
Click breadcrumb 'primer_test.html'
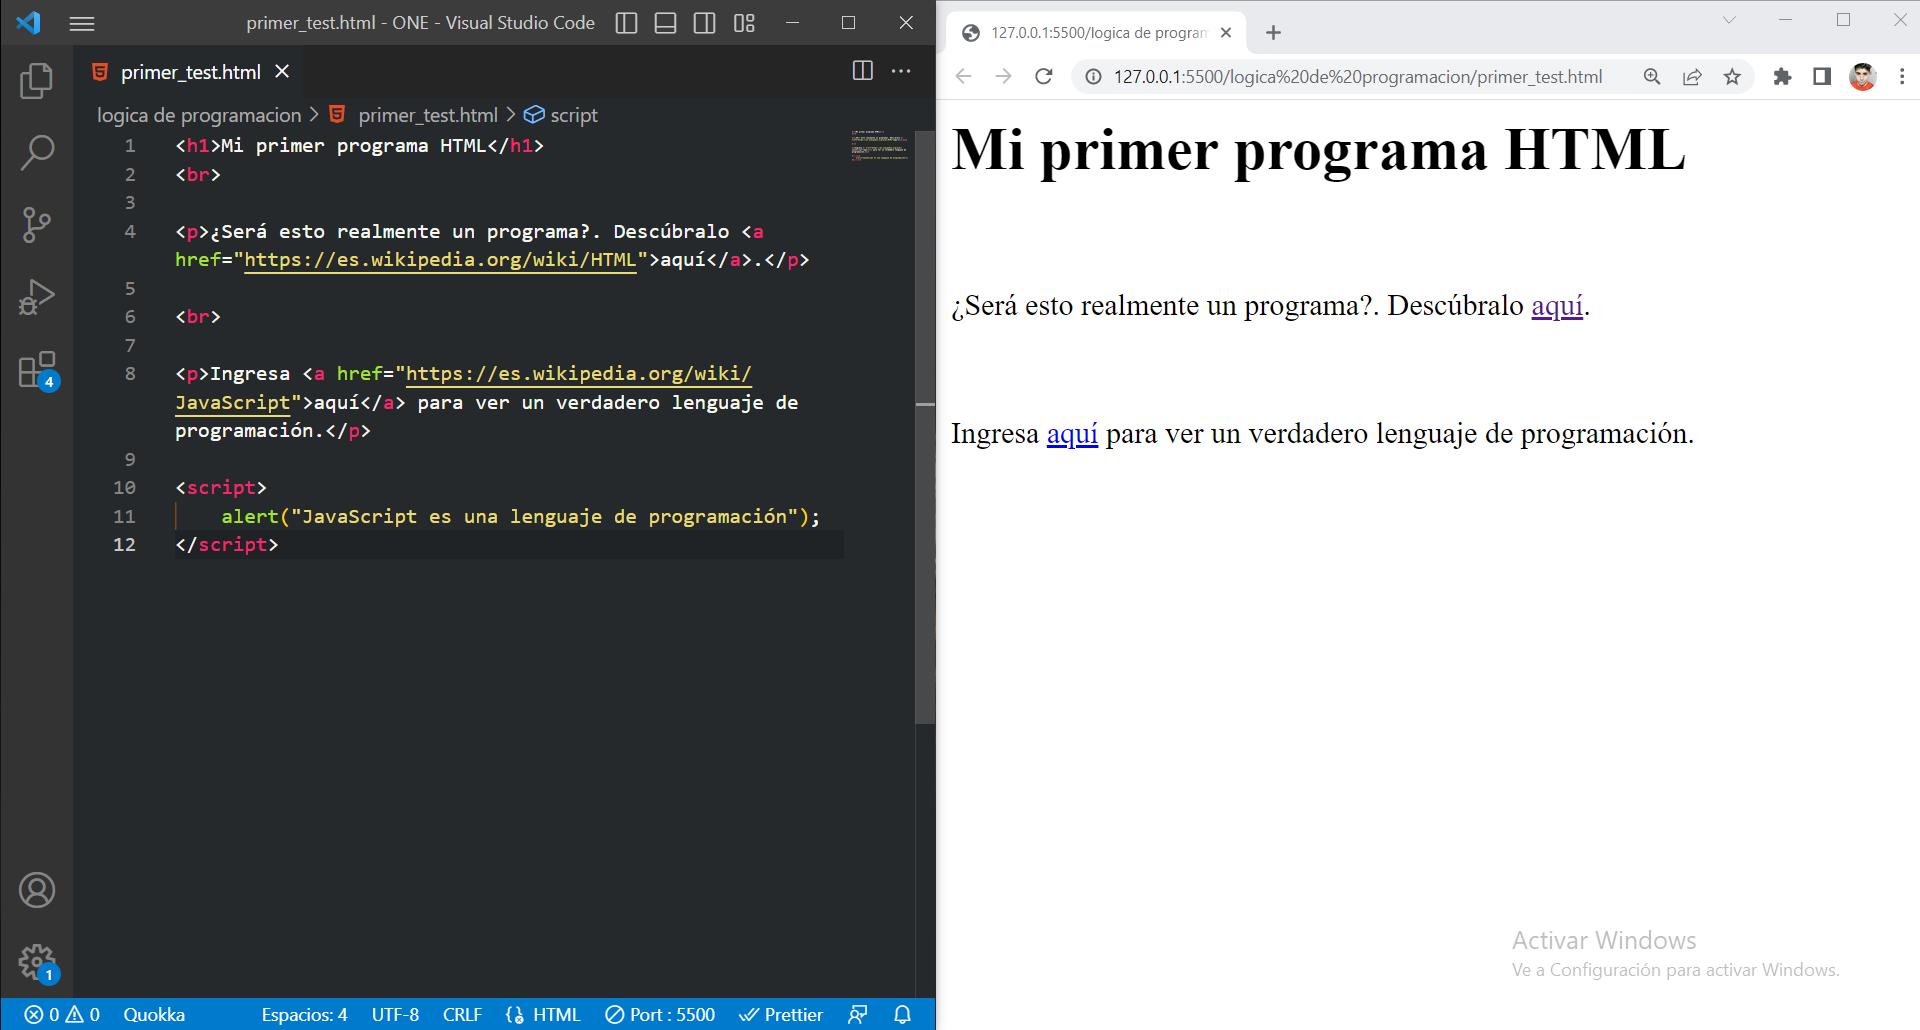[427, 115]
